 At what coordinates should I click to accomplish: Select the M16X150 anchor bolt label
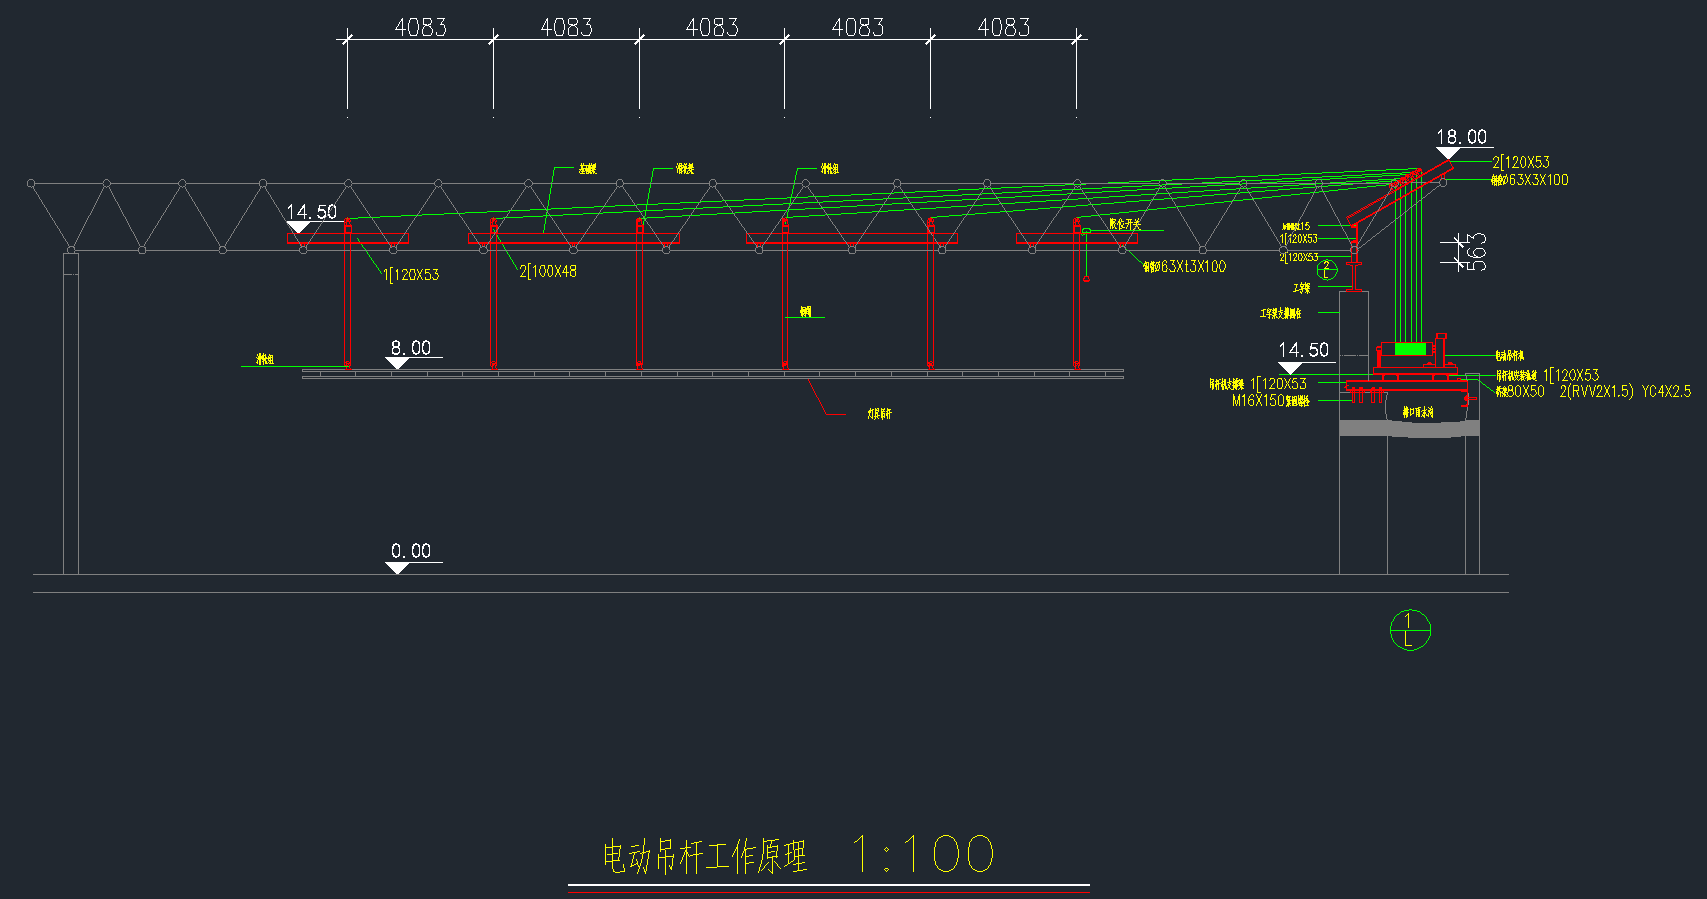coord(1259,400)
